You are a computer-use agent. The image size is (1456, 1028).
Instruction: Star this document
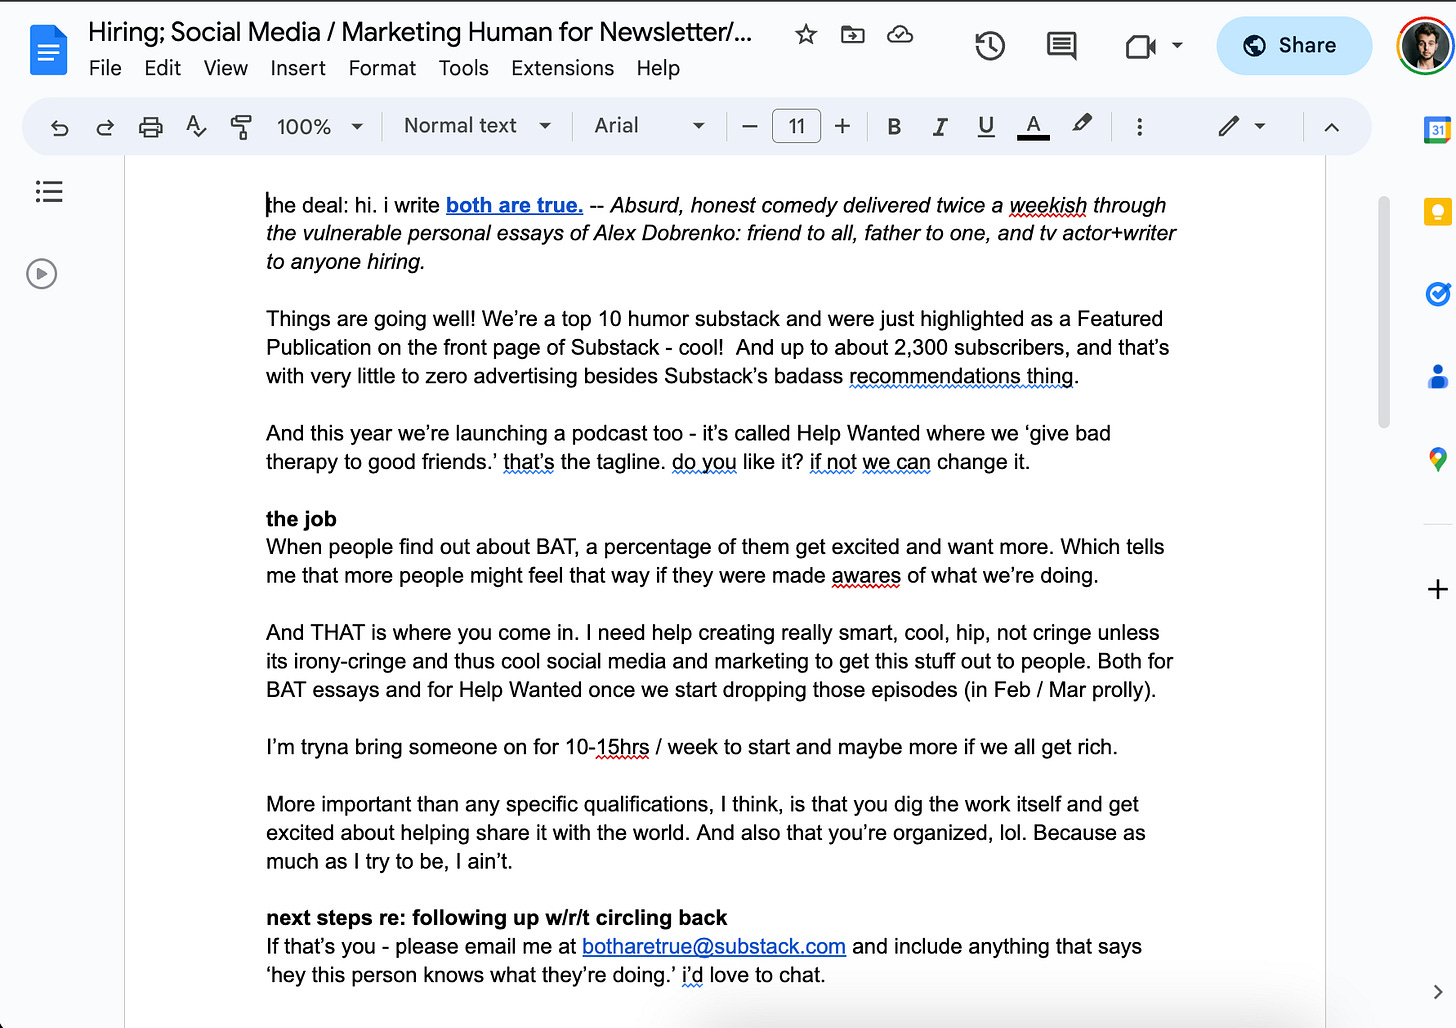[x=806, y=35]
